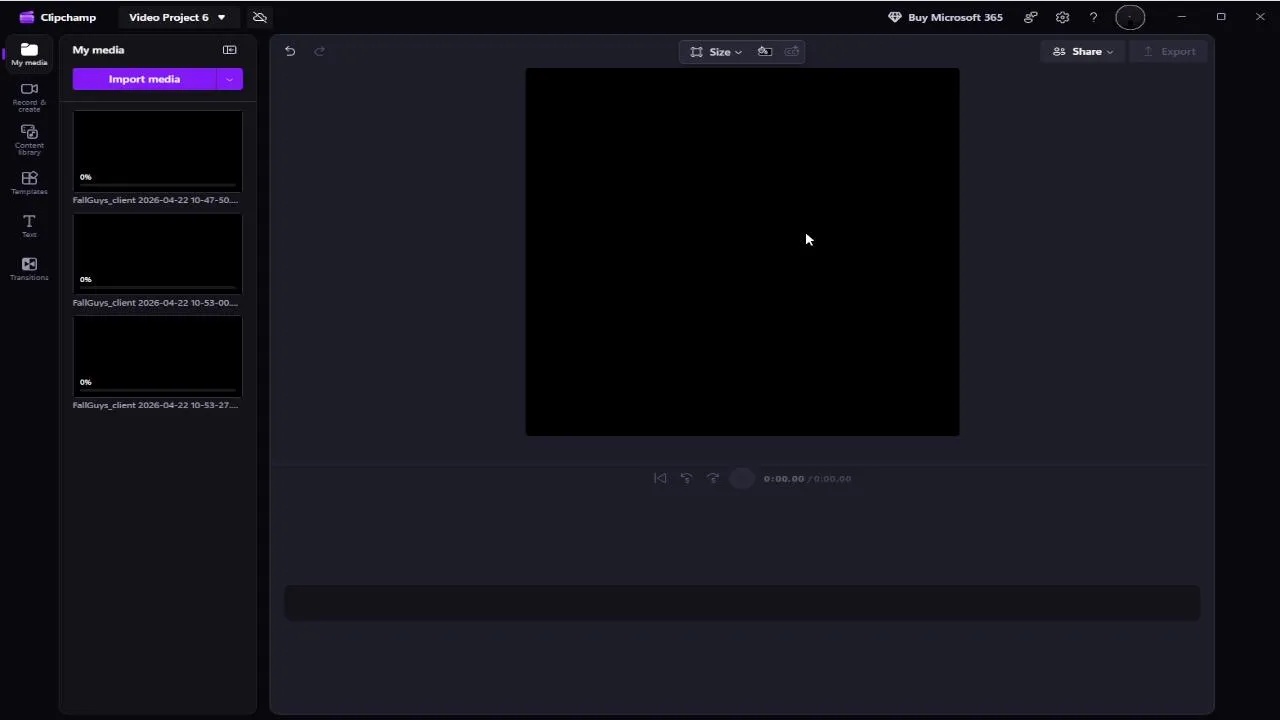
Task: Click the background fill icon next to Size
Action: 765,52
